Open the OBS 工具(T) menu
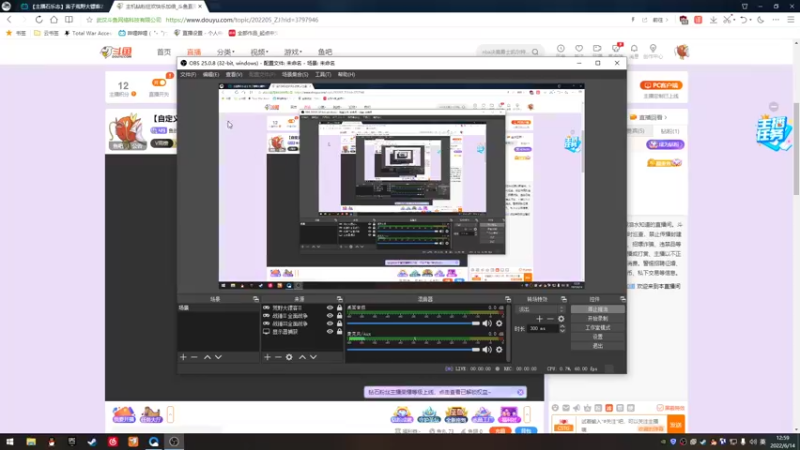The width and height of the screenshot is (800, 450). click(x=323, y=74)
